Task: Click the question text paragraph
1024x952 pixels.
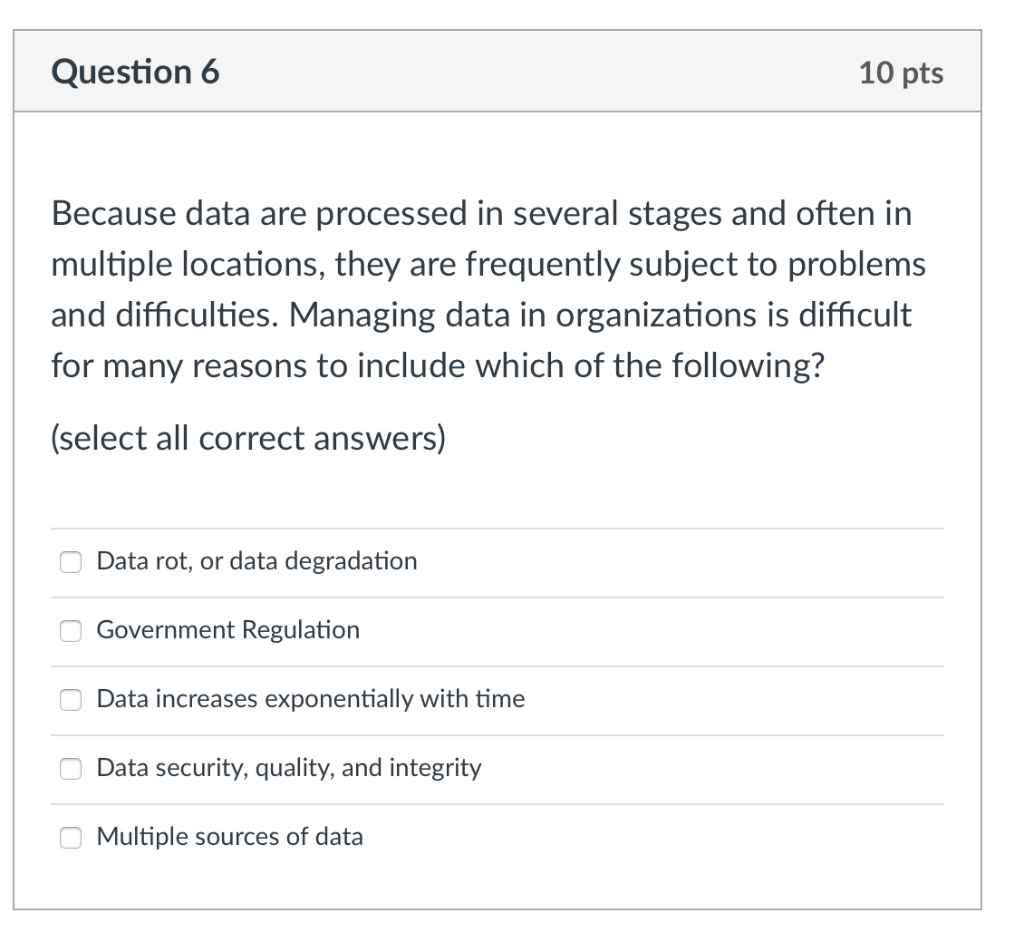Action: click(x=489, y=289)
